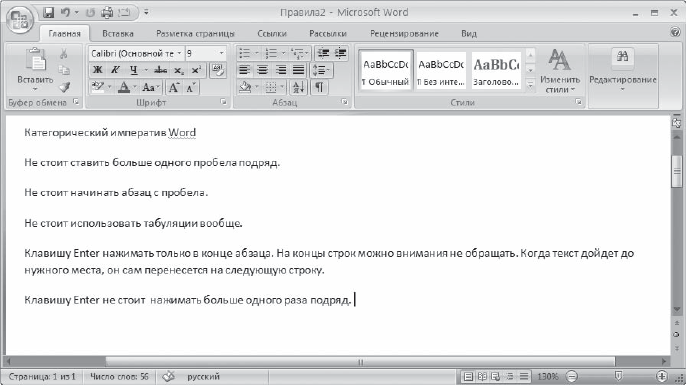
Task: Select the Заголовок style thumbnail
Action: 496,70
